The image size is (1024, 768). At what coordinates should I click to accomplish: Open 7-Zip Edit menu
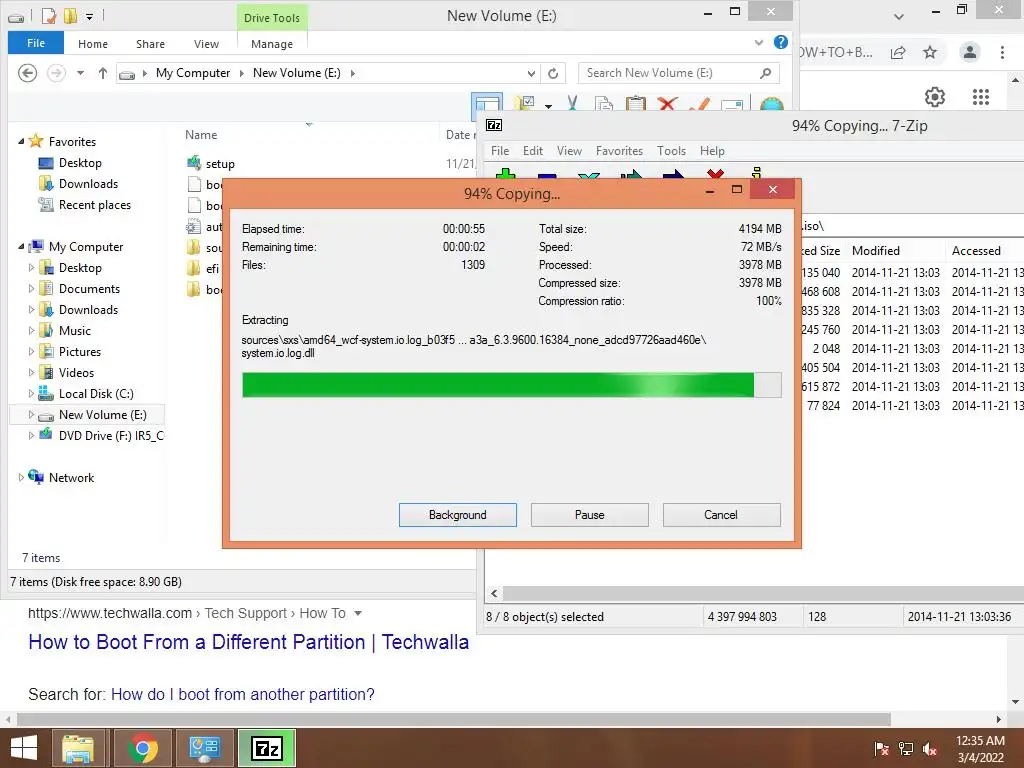pyautogui.click(x=532, y=151)
